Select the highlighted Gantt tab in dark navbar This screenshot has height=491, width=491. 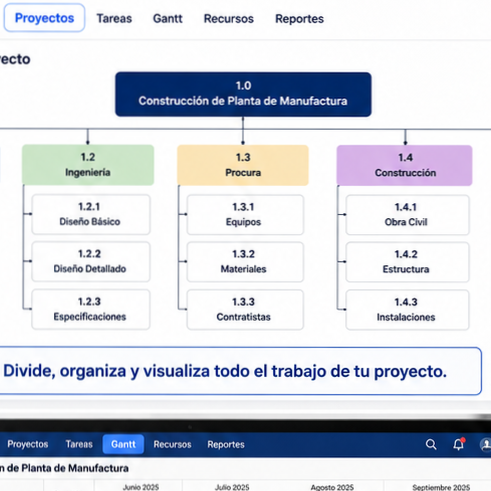click(x=123, y=444)
